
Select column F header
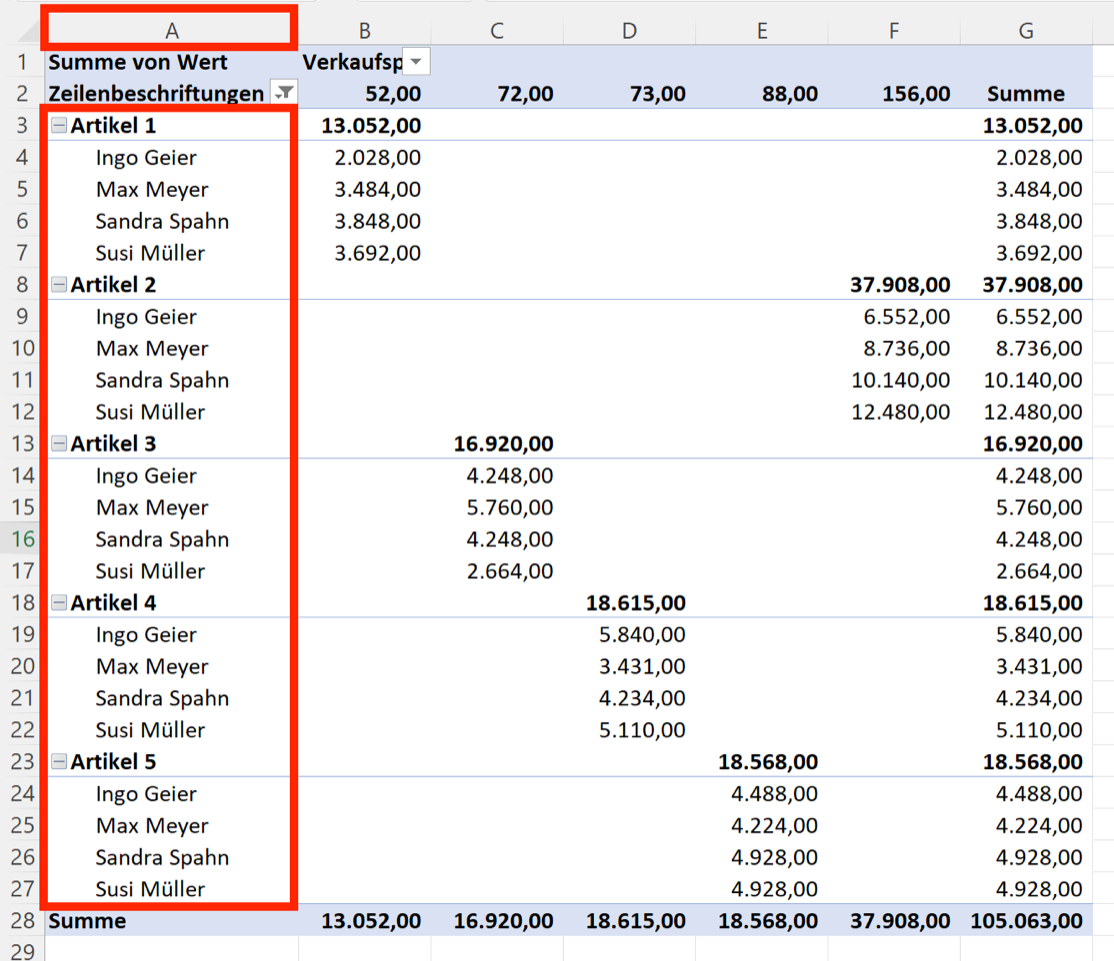click(x=894, y=31)
